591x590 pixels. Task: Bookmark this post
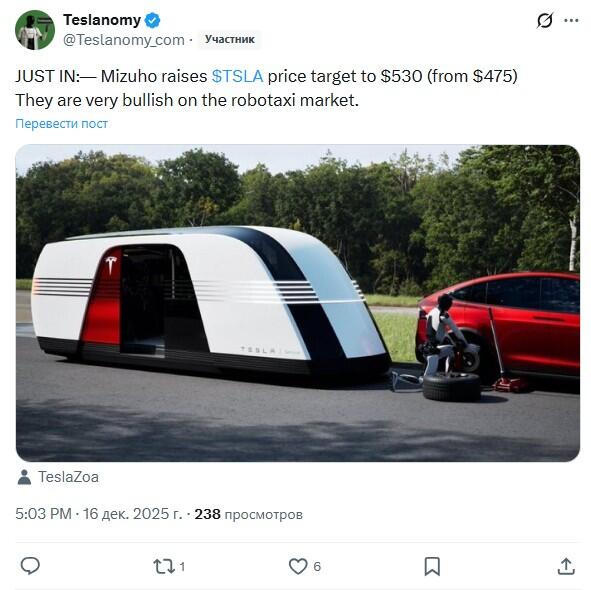click(x=432, y=566)
